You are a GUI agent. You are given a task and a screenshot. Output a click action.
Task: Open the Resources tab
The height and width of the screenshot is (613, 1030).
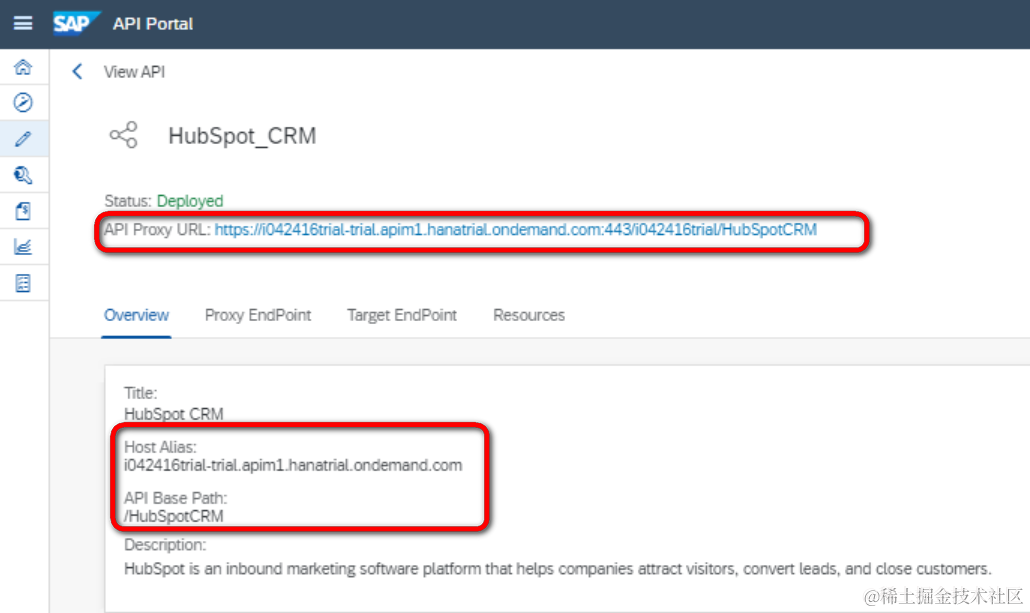pyautogui.click(x=529, y=315)
